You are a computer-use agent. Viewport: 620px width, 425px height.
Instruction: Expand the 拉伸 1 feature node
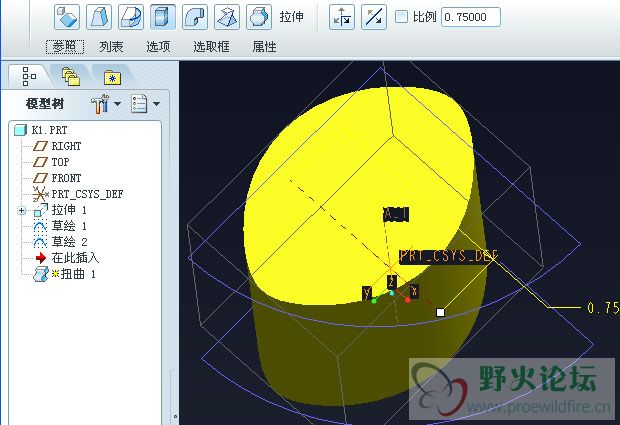(x=22, y=211)
